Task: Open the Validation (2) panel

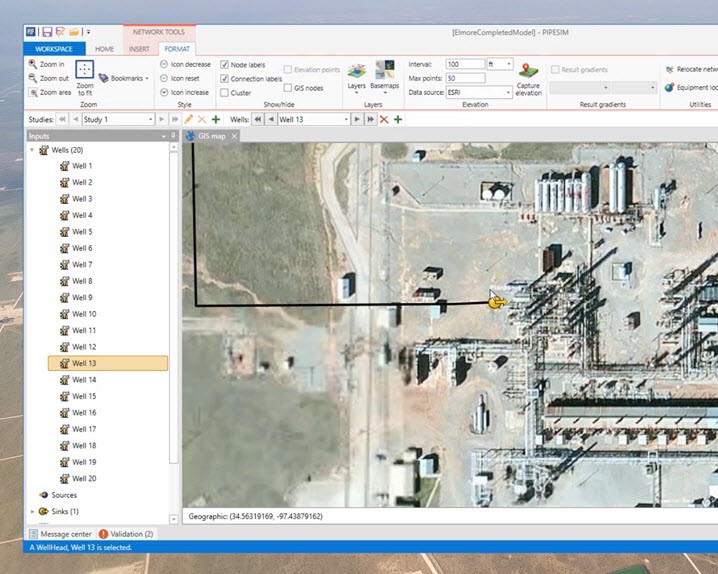Action: tap(126, 534)
